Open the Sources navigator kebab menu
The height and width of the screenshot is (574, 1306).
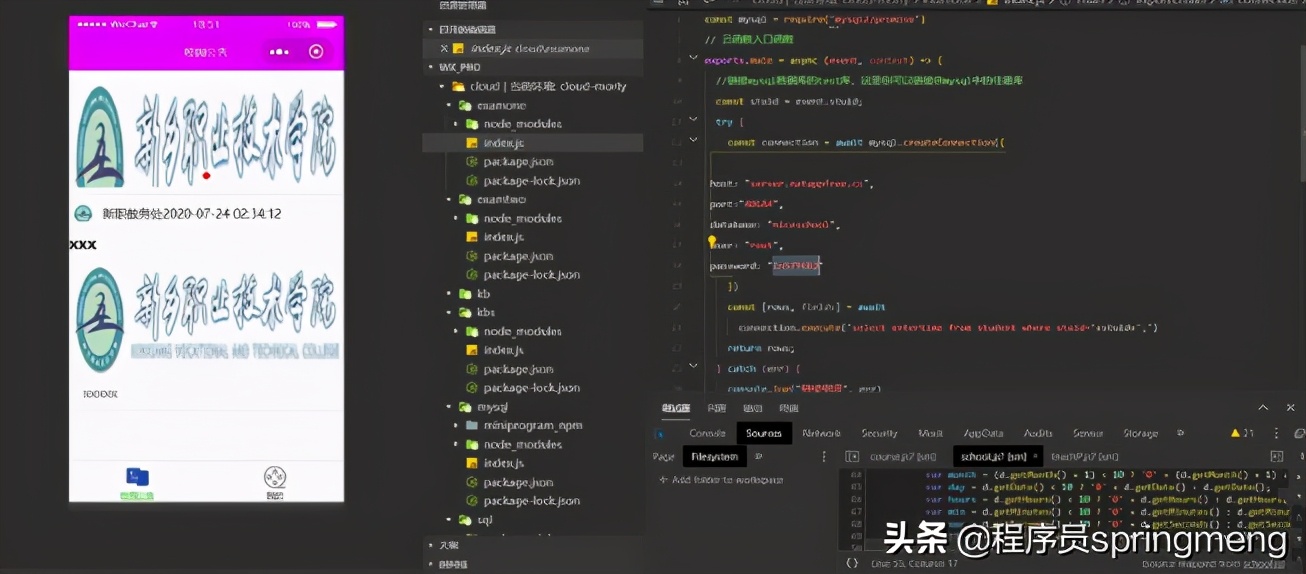824,456
